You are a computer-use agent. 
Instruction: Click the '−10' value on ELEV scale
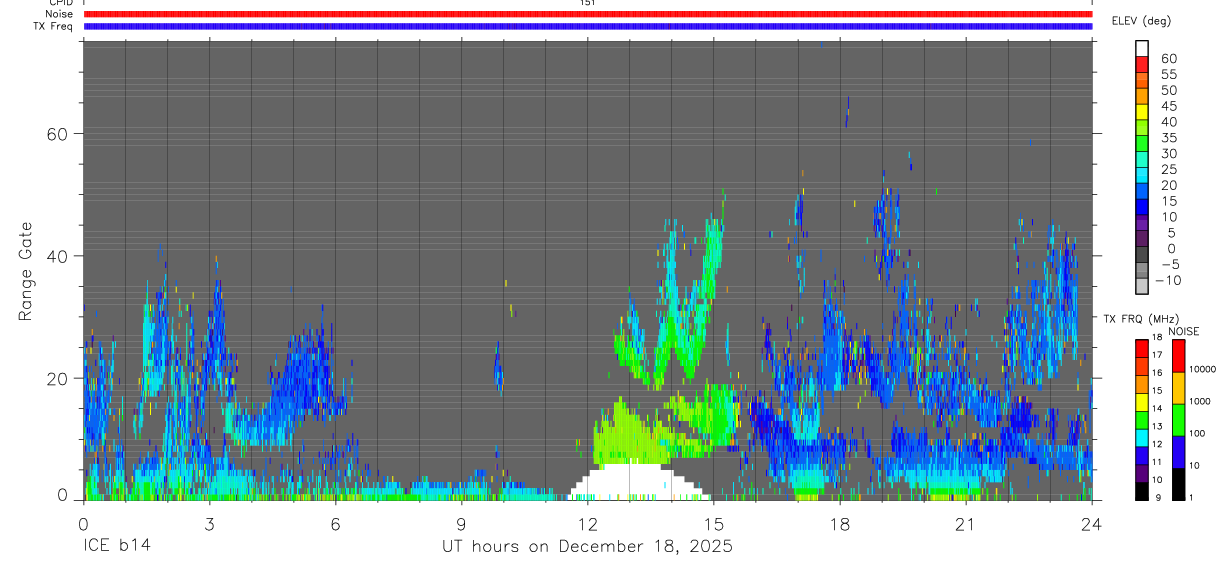pos(1167,280)
